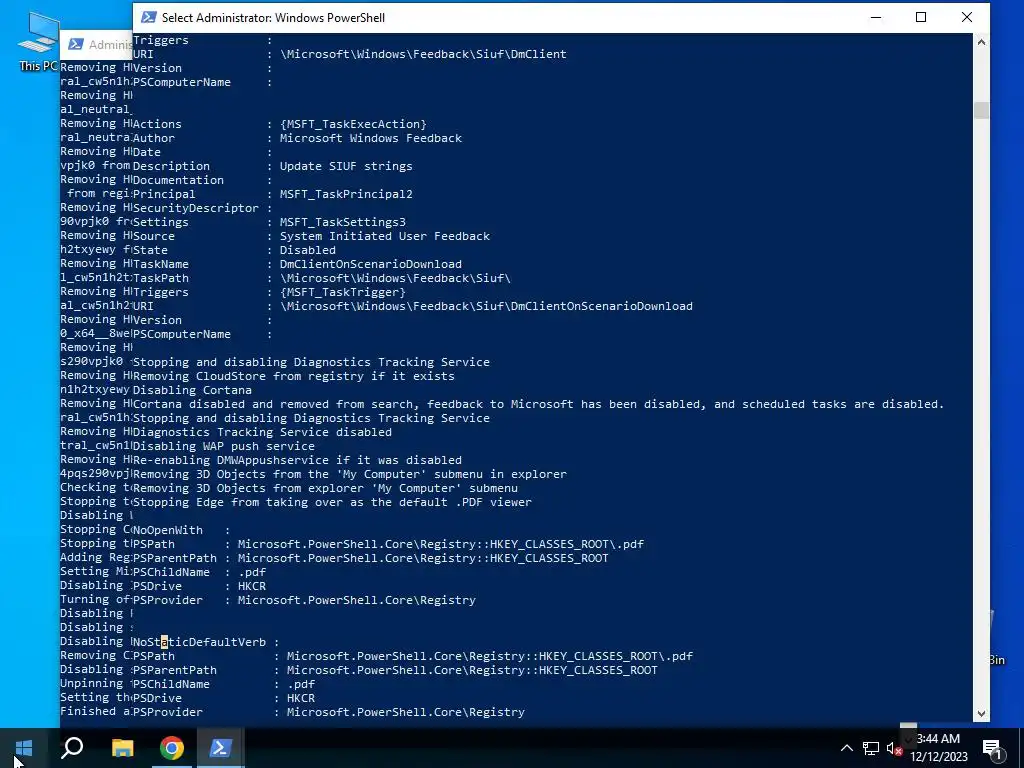Show hidden system tray icons

846,748
